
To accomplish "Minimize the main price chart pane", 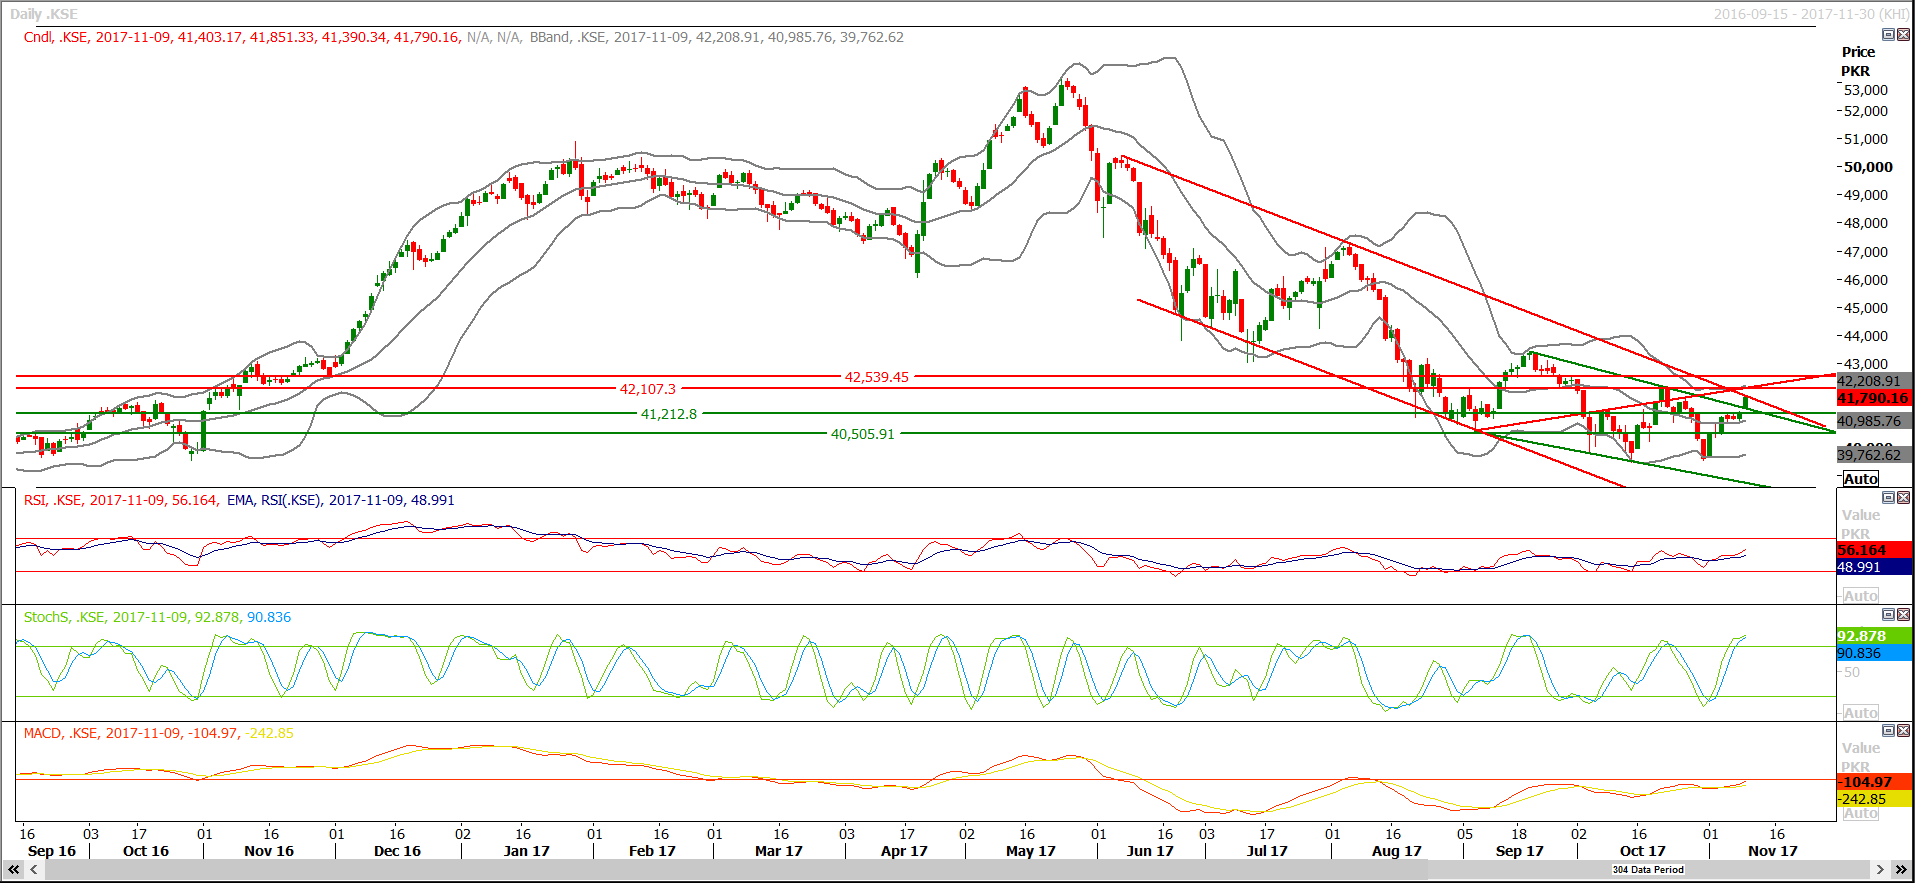I will click(x=1888, y=35).
